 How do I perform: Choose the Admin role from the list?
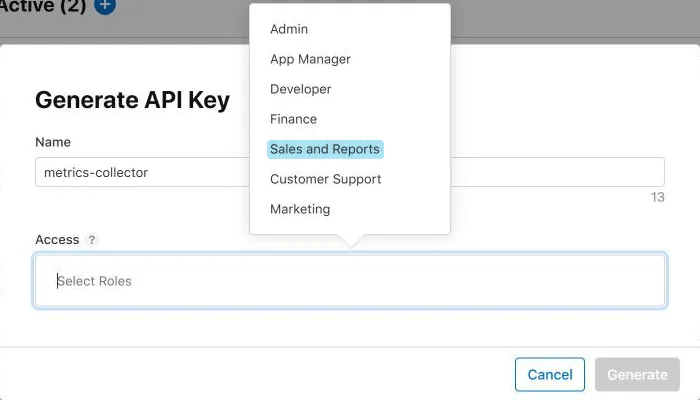[289, 29]
